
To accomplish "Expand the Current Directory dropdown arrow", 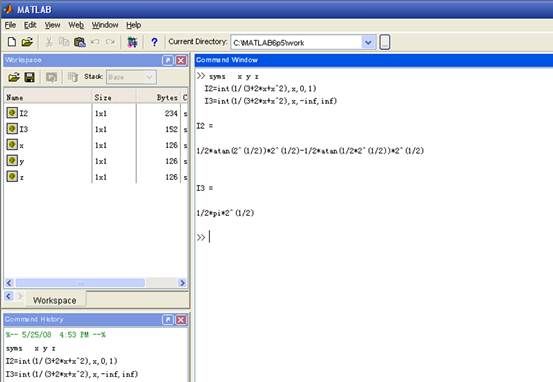I will point(368,43).
